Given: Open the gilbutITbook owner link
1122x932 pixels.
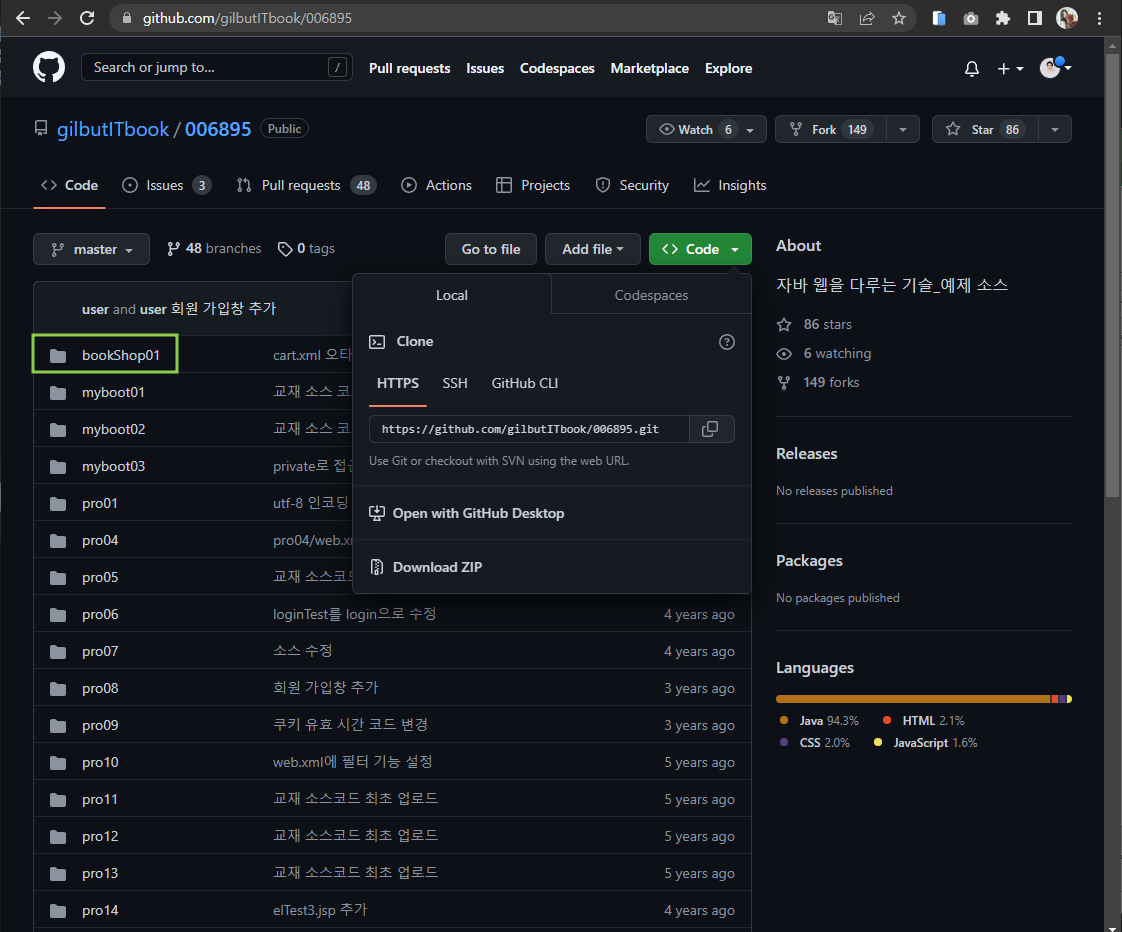Looking at the screenshot, I should tap(113, 130).
